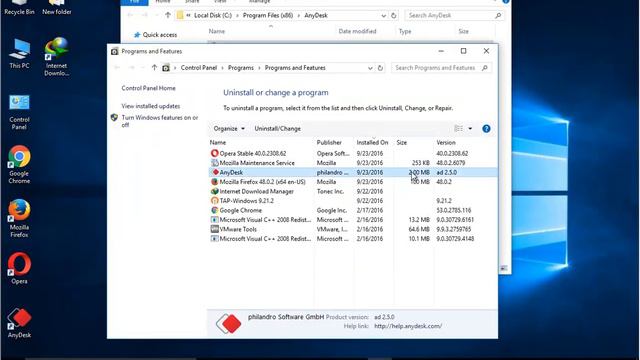Select the Control Panel desktop icon

(x=19, y=112)
